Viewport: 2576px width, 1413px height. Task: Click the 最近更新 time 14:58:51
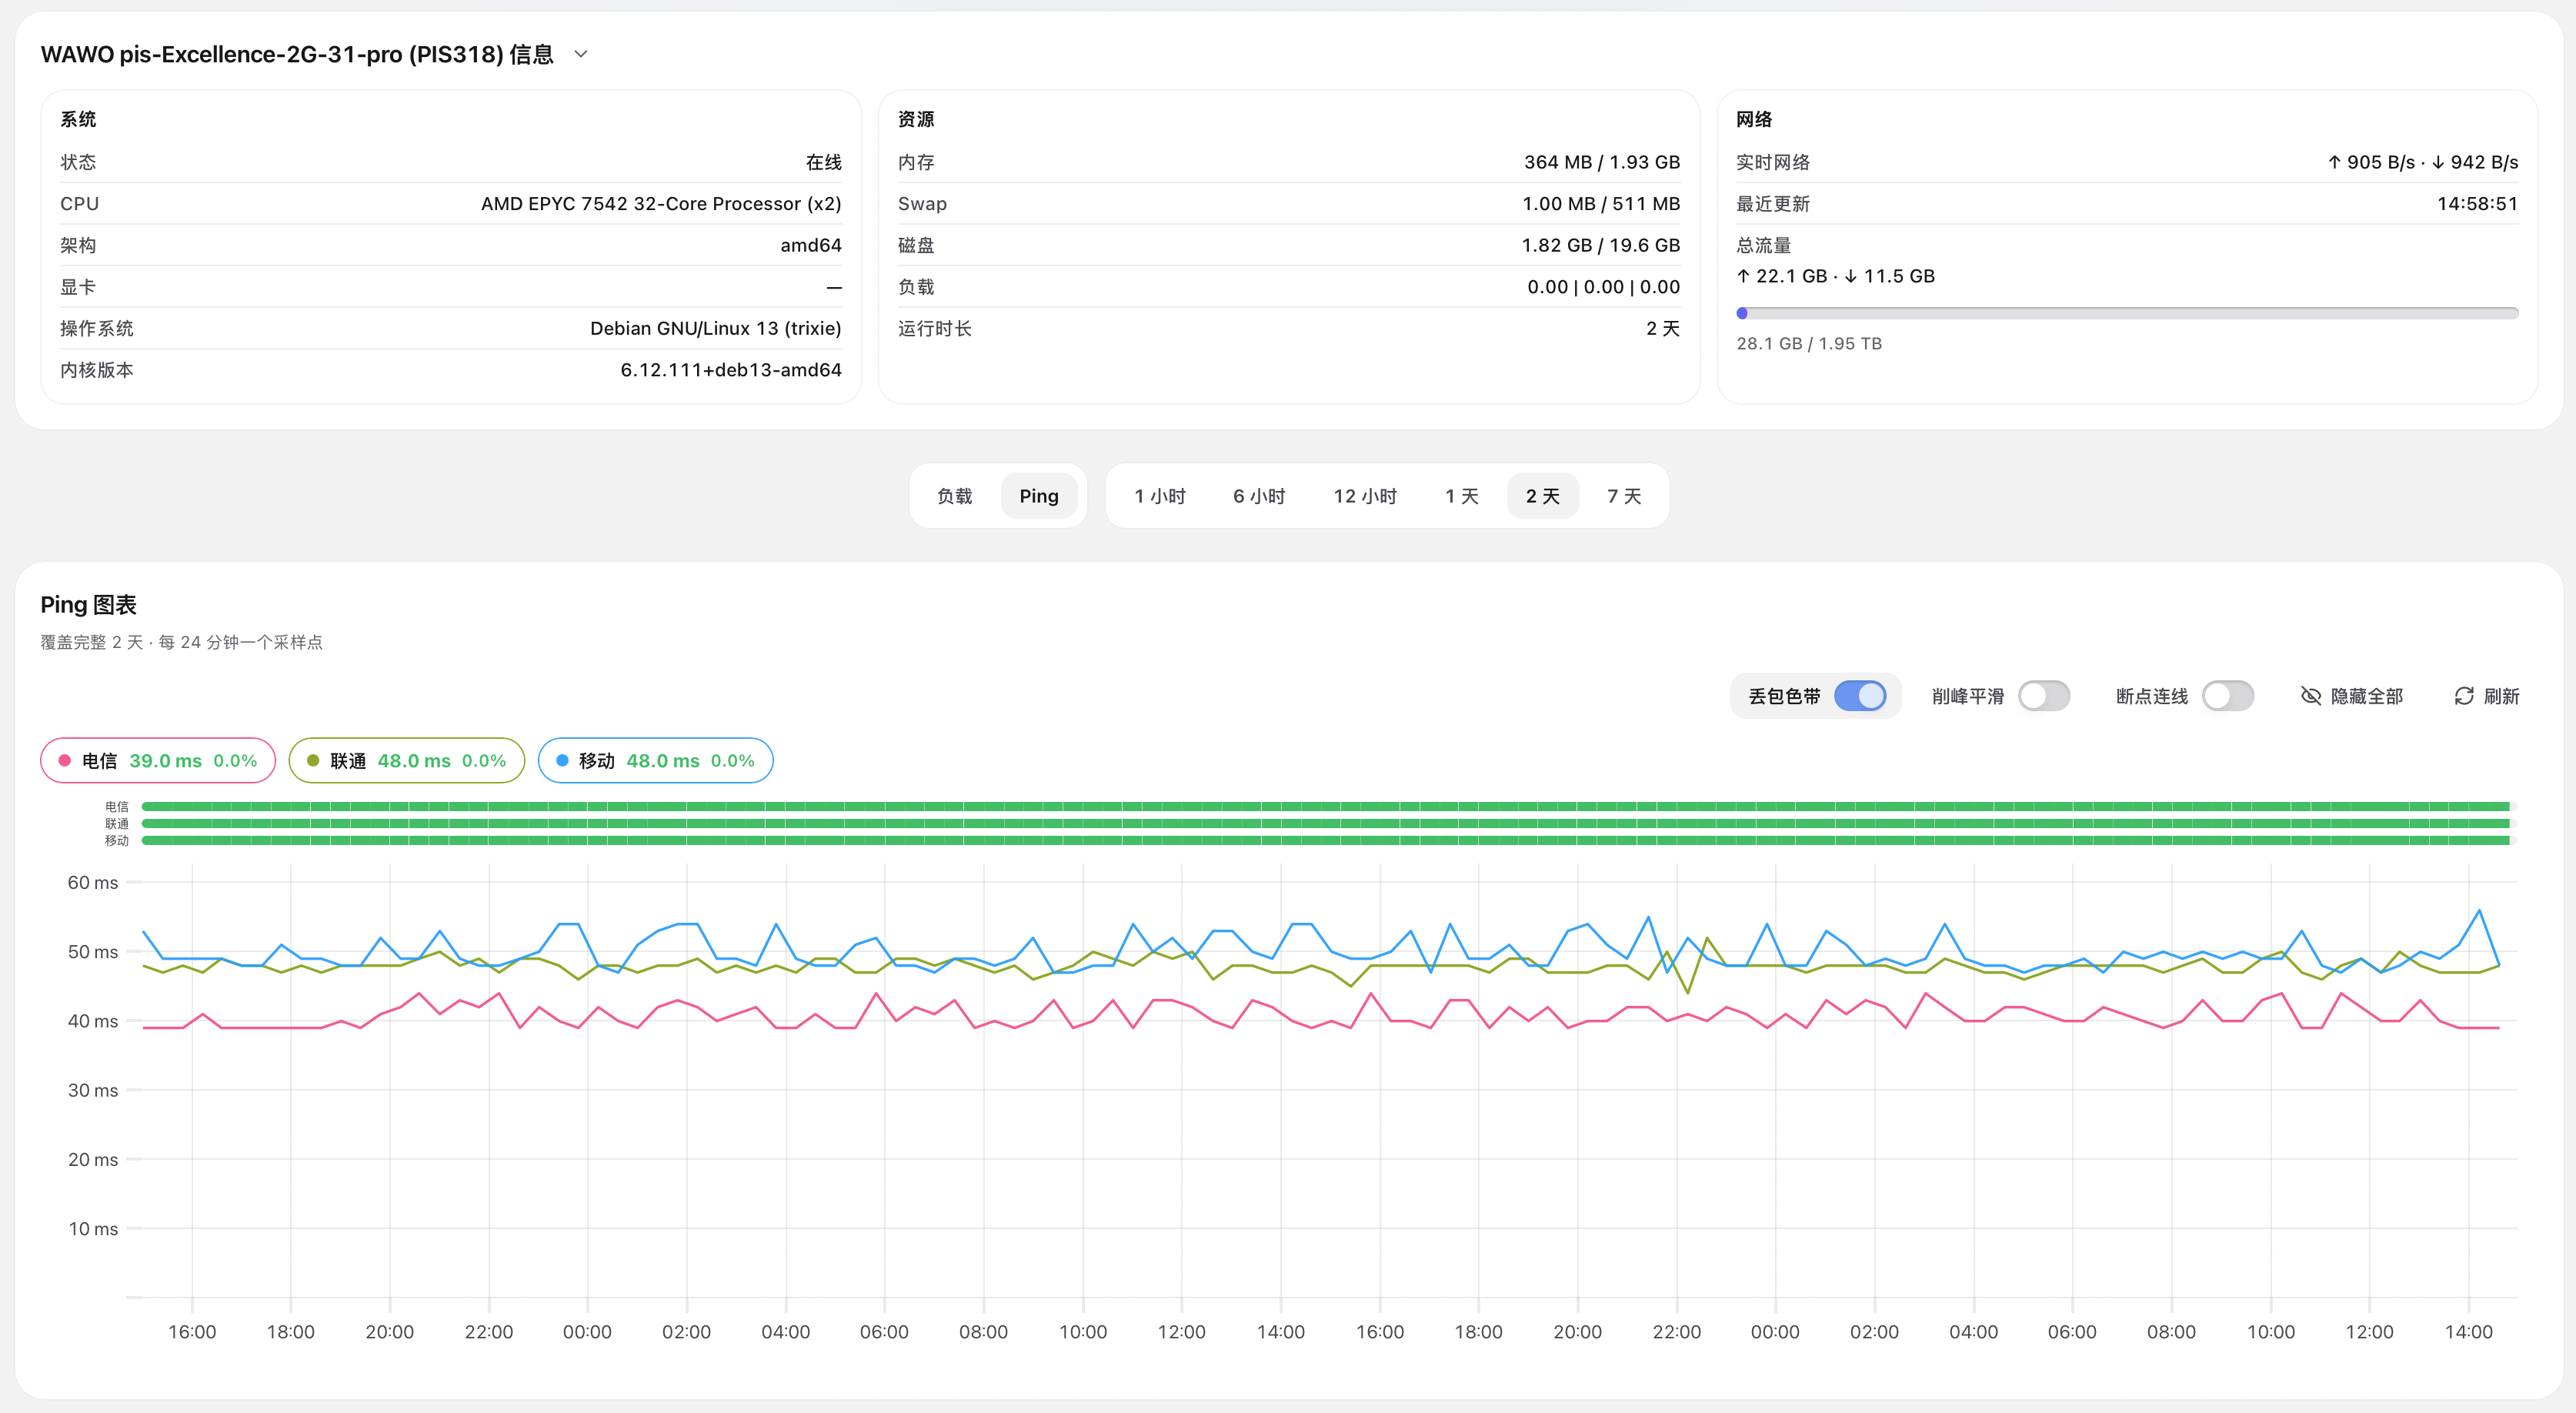point(2477,204)
